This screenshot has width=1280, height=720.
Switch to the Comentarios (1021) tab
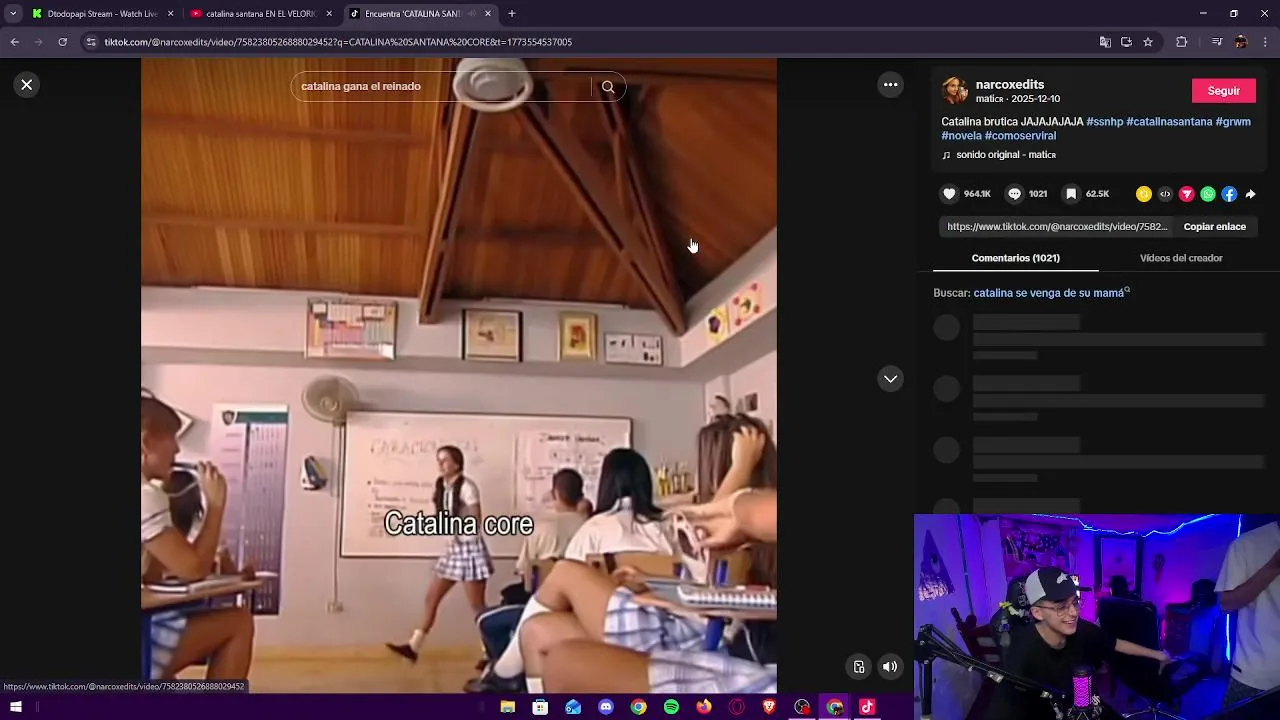1015,258
